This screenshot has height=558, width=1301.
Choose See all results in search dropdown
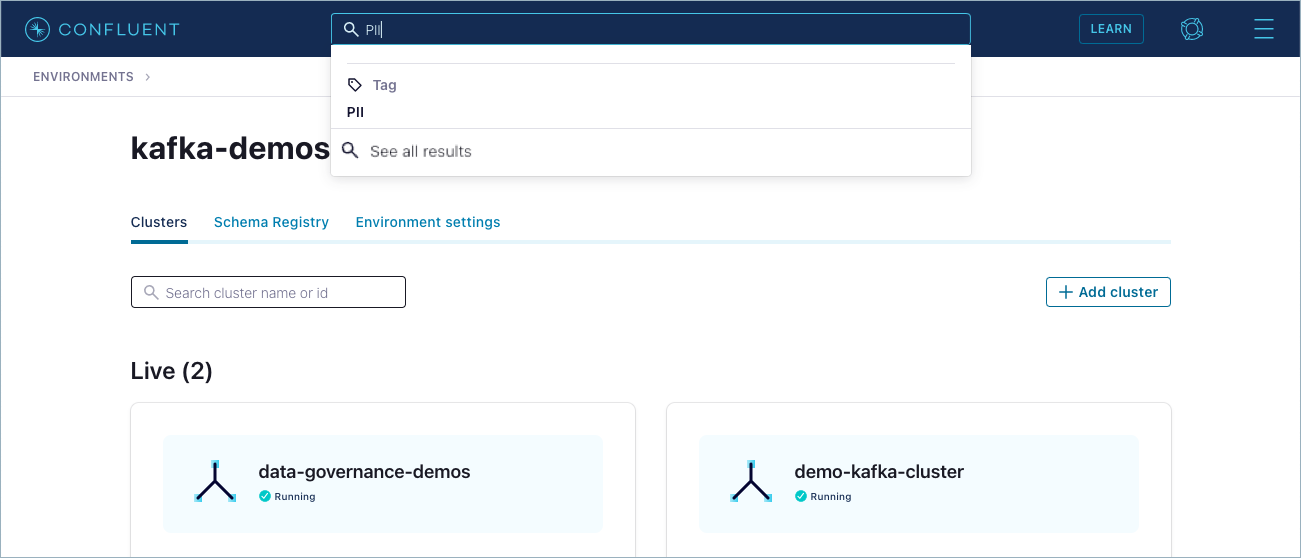(420, 152)
